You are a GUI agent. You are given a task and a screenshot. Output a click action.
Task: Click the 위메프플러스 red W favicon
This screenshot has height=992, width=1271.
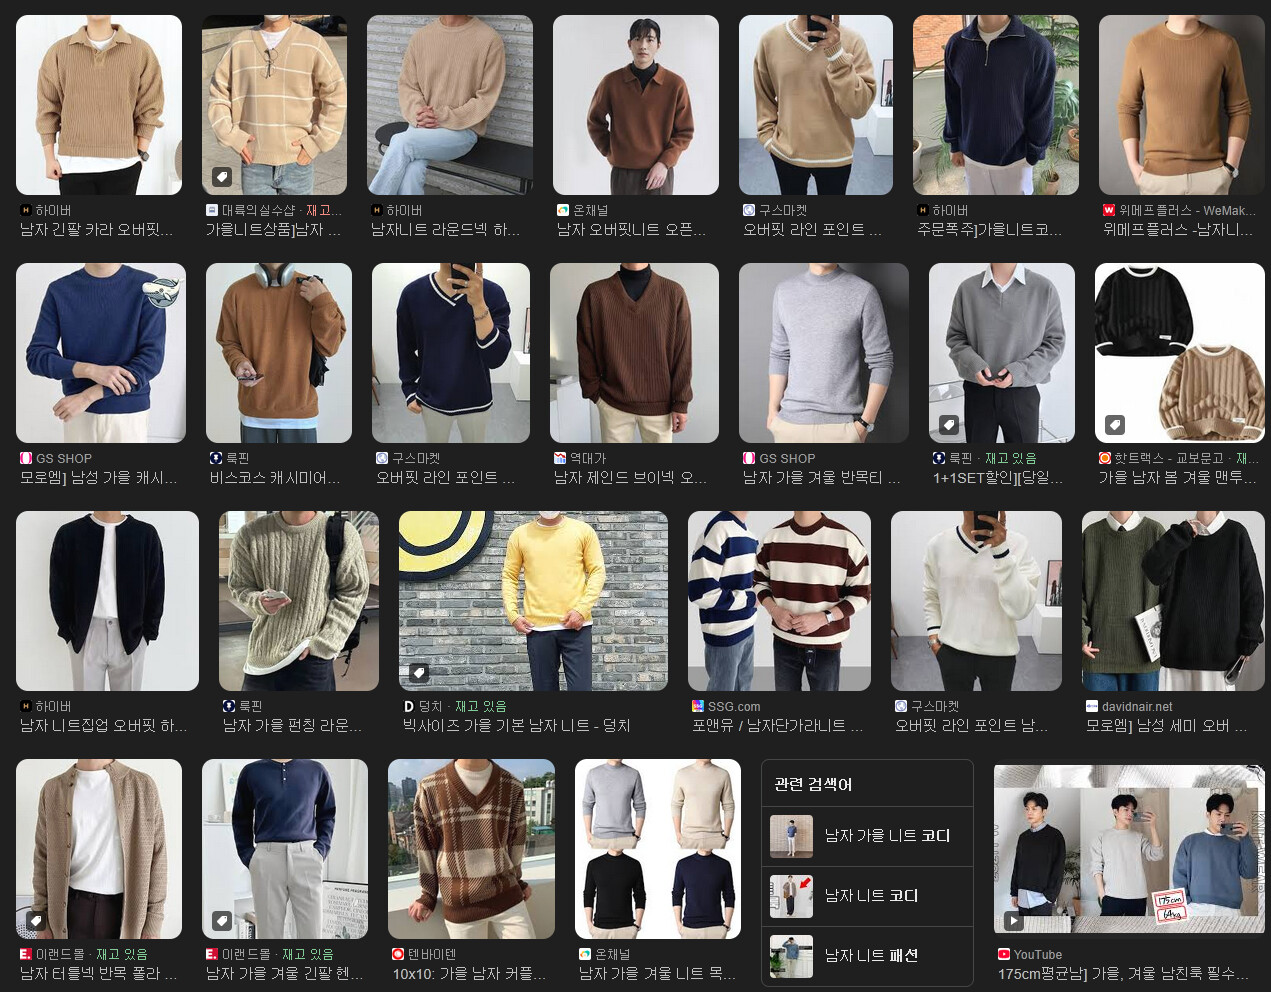[1109, 210]
